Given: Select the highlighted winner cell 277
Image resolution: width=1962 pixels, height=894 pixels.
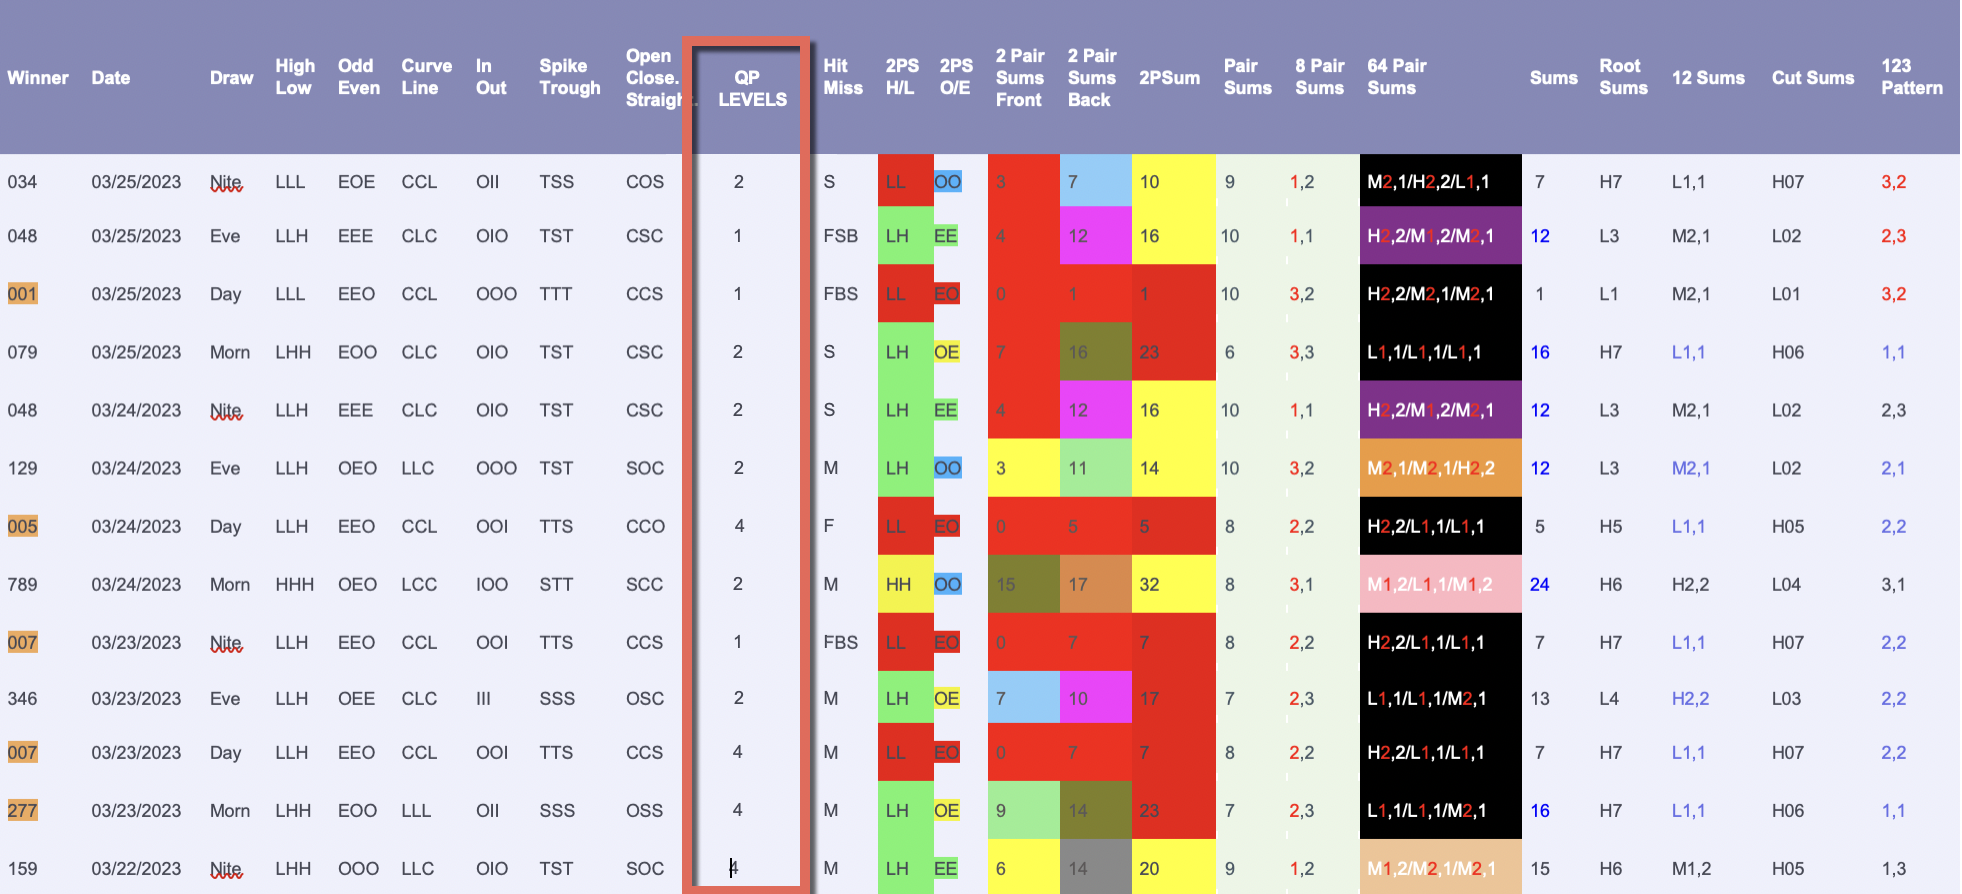Looking at the screenshot, I should click(22, 811).
